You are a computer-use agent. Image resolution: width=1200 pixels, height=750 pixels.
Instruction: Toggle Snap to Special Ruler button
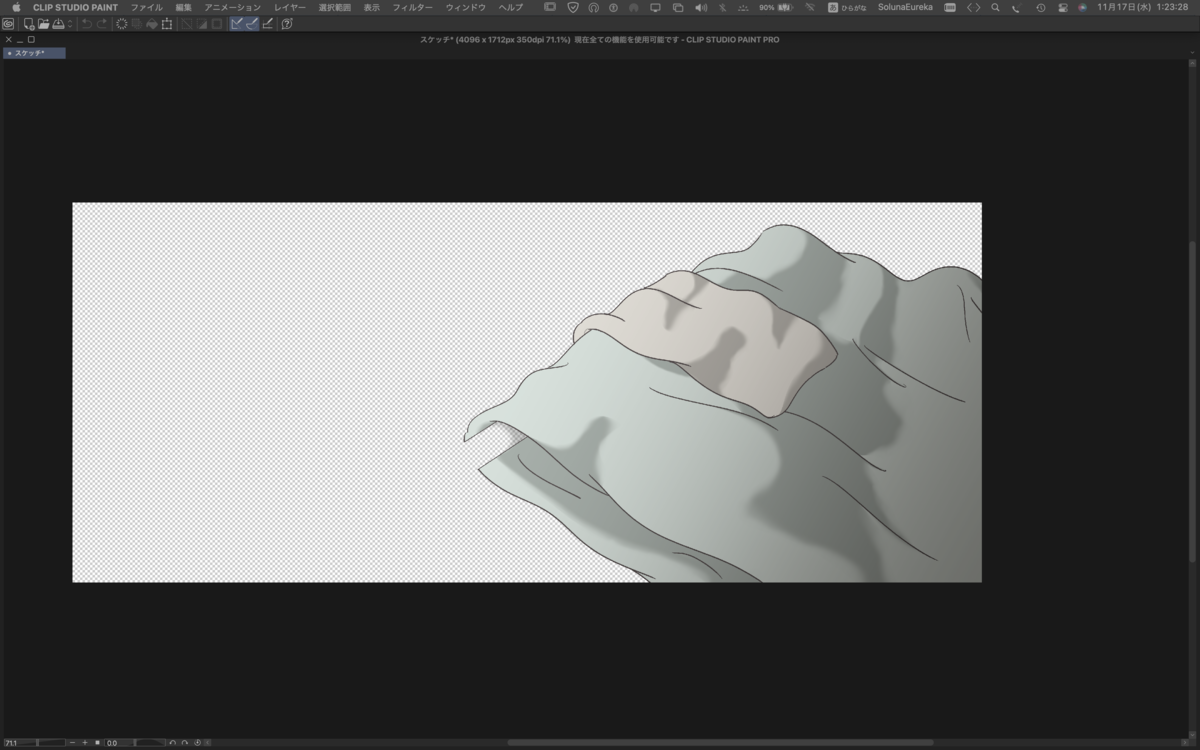252,24
